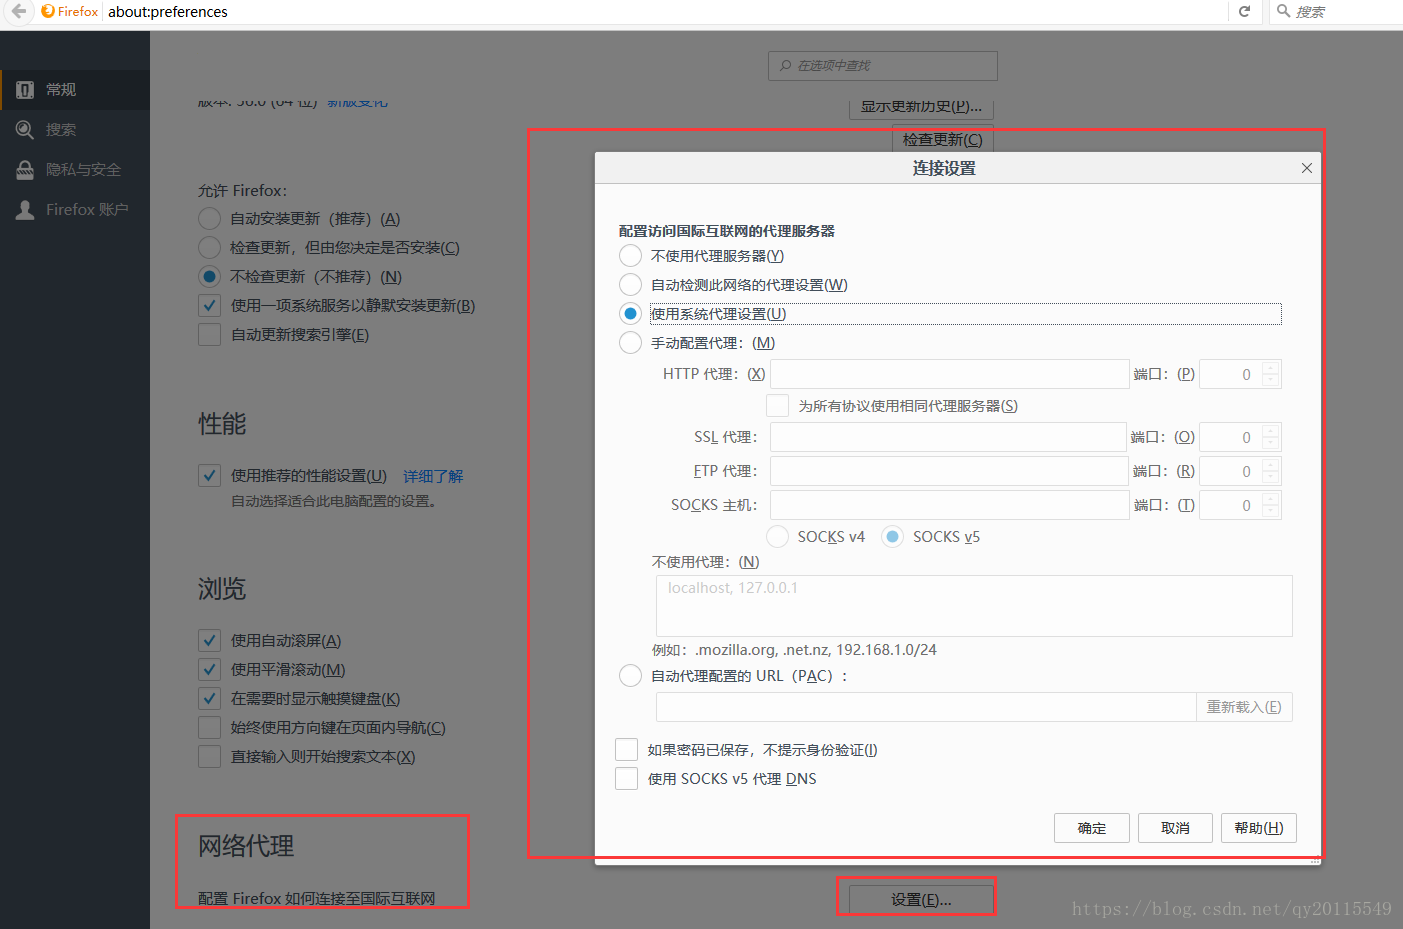Image resolution: width=1403 pixels, height=929 pixels.
Task: Close the 连接设置 dialog
Action: click(1306, 168)
